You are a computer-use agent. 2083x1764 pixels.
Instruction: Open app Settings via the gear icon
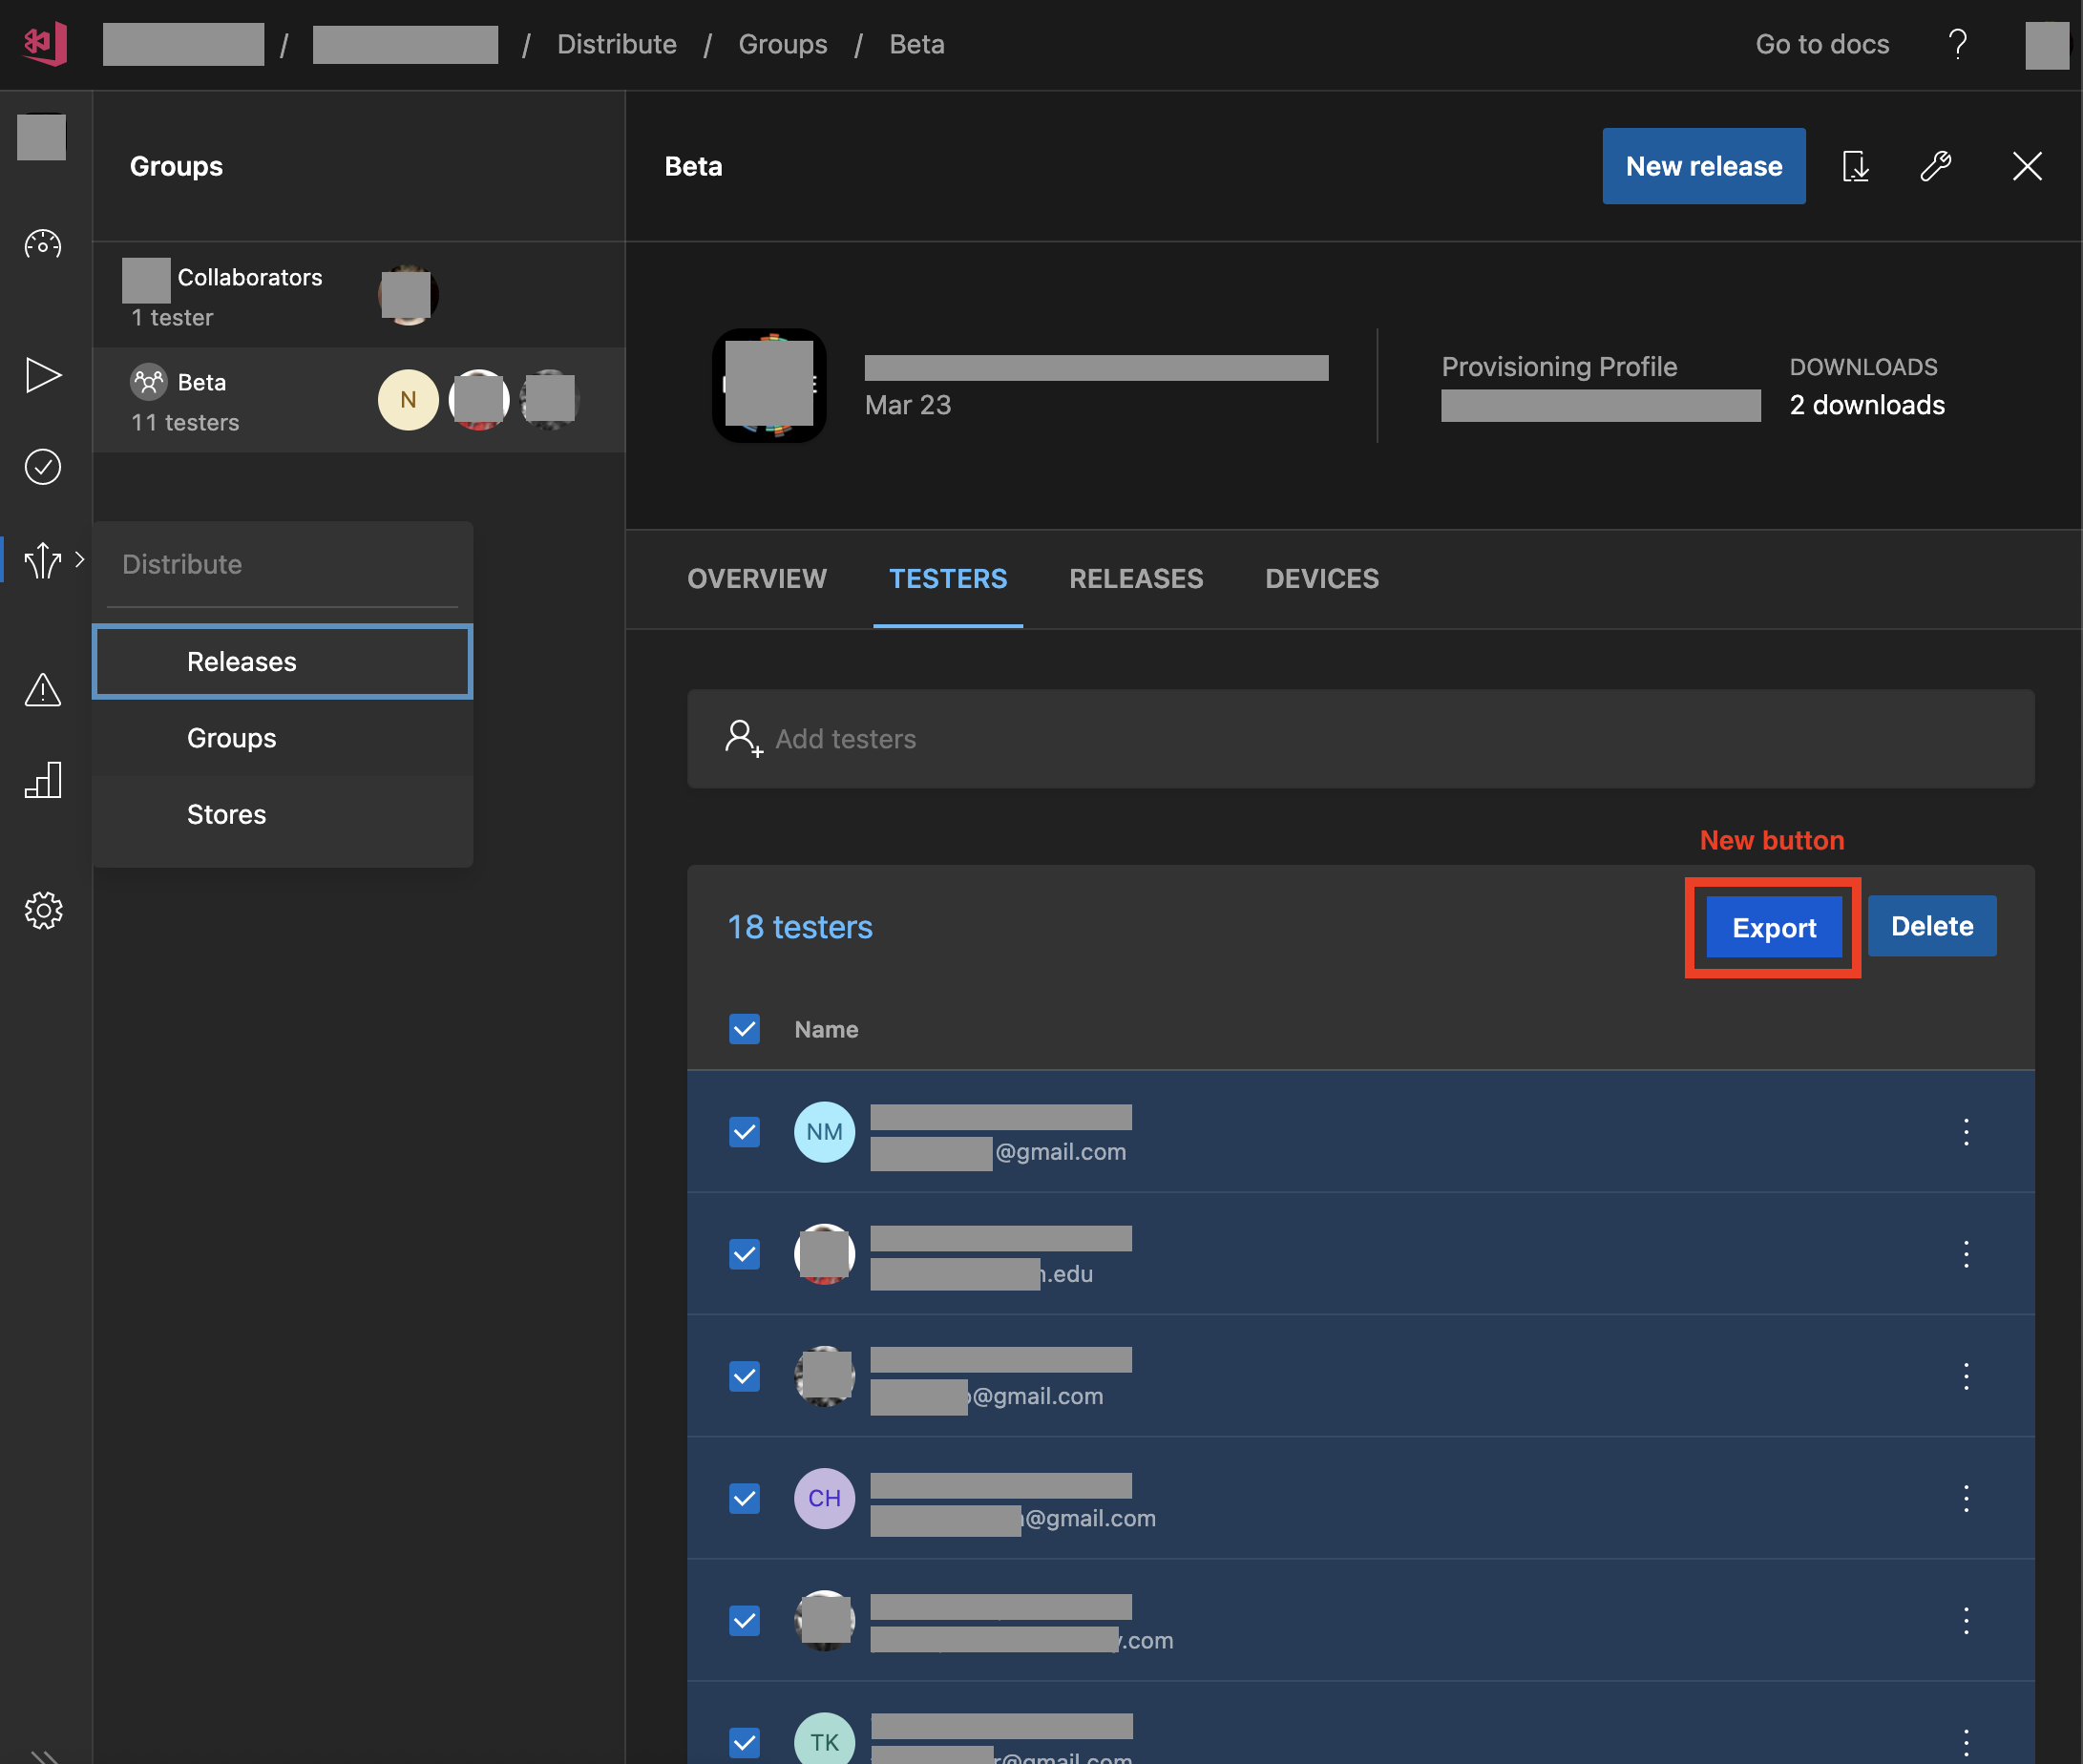(43, 910)
